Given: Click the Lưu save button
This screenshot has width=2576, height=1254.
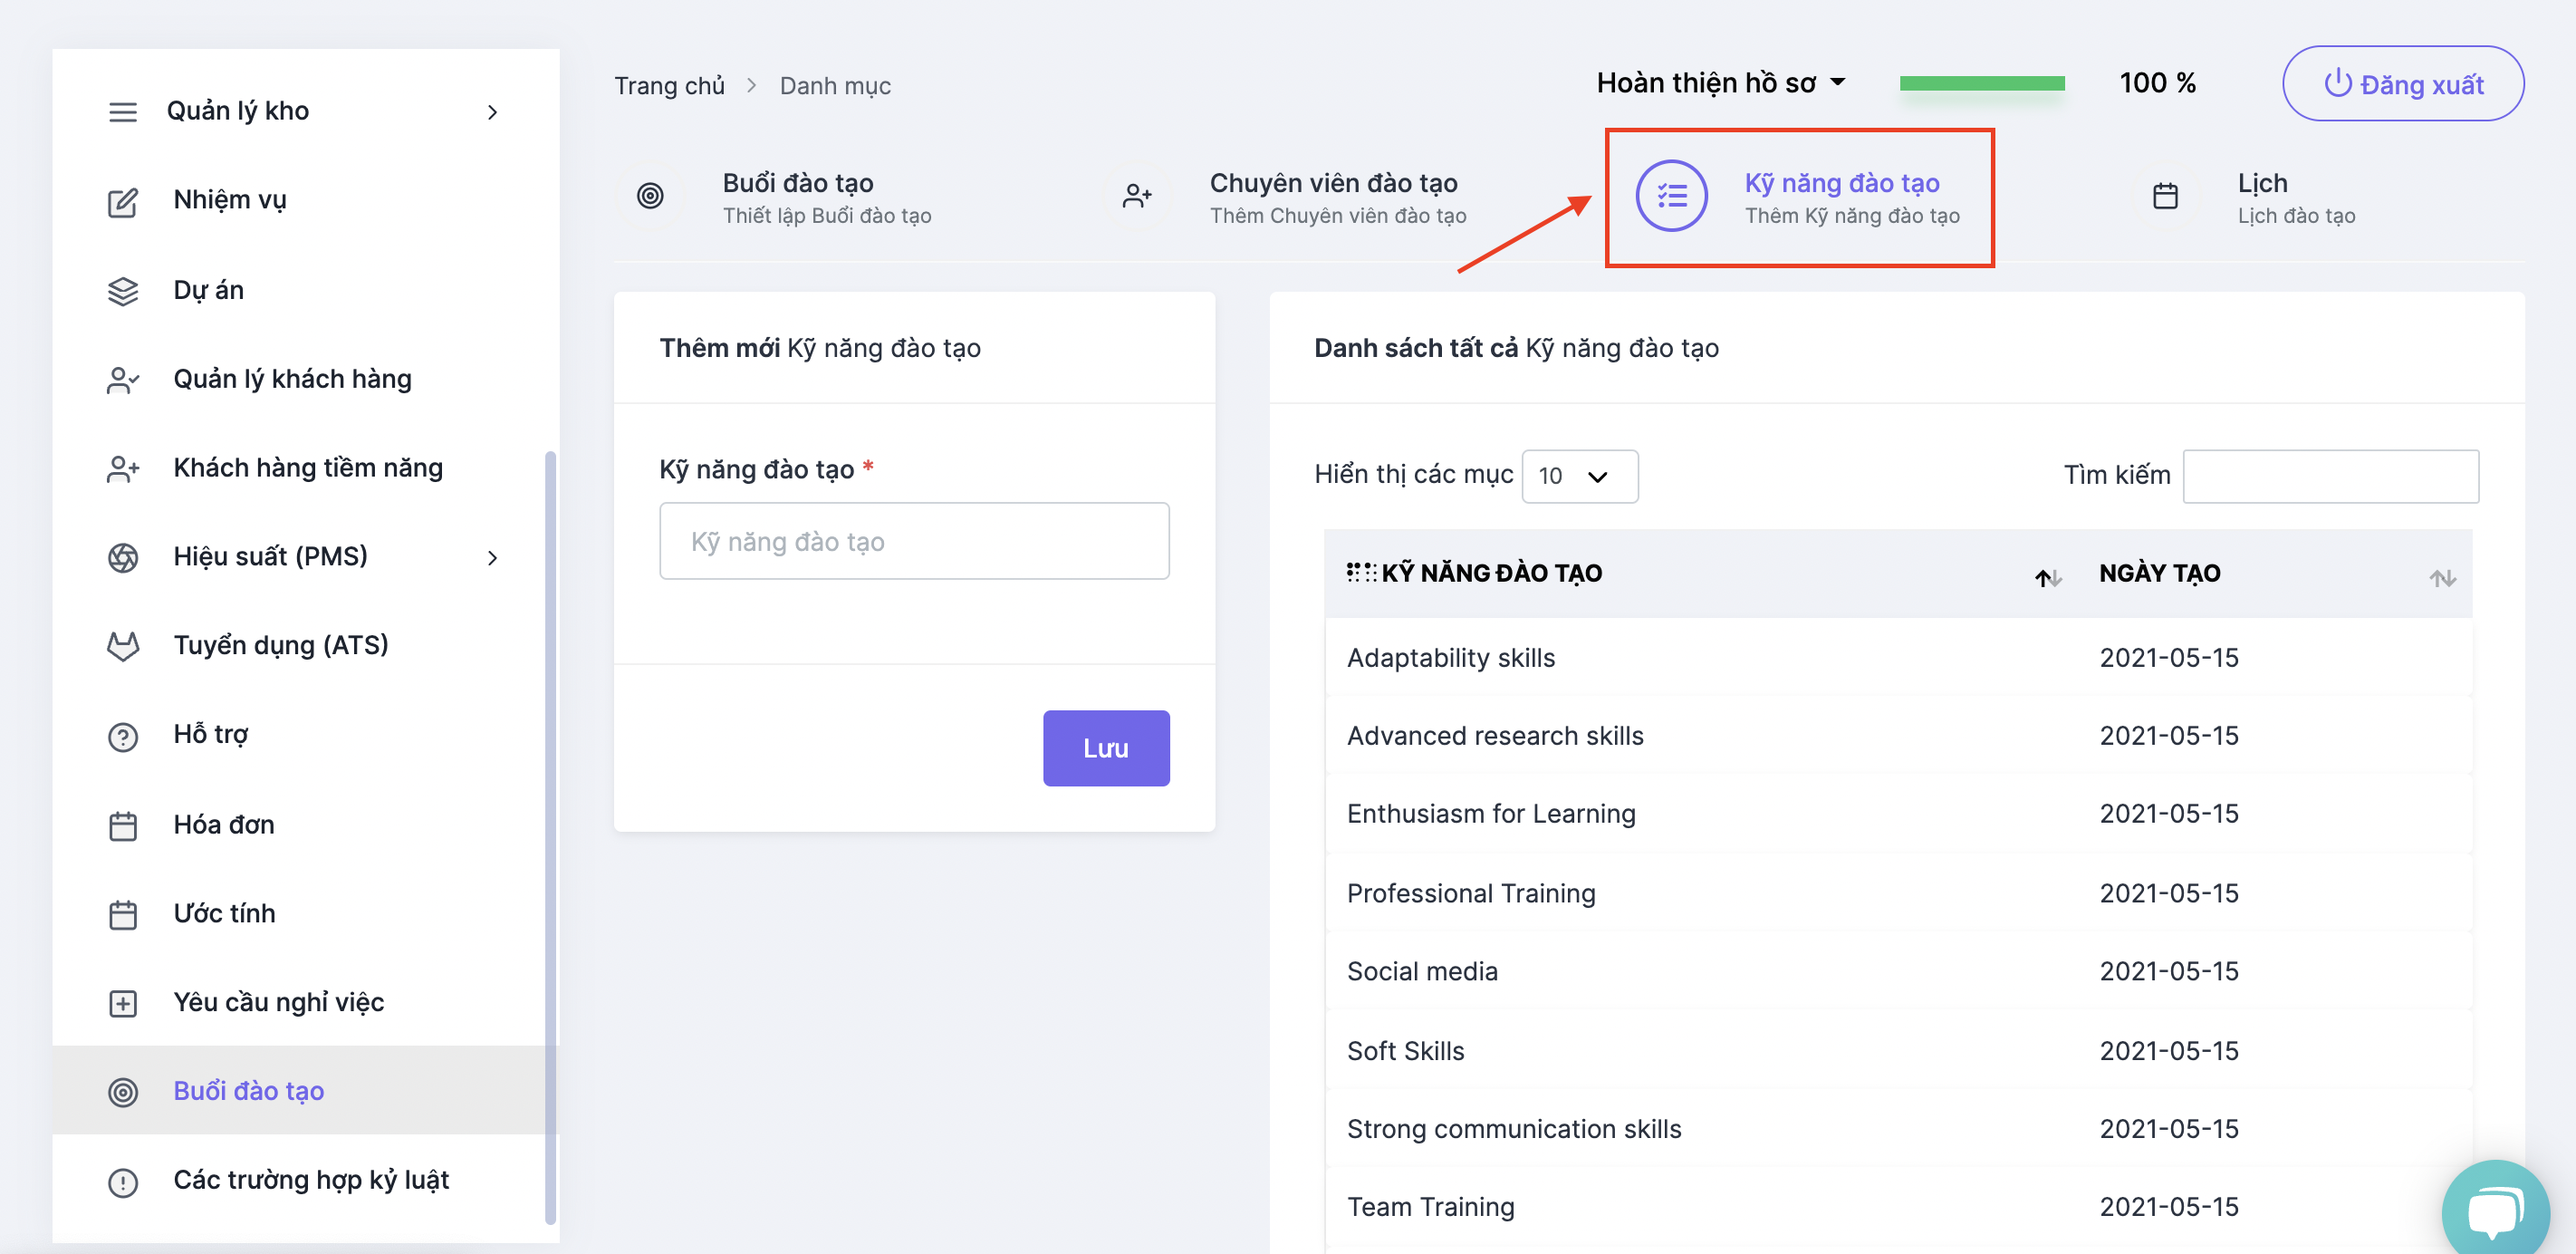Looking at the screenshot, I should [1106, 748].
